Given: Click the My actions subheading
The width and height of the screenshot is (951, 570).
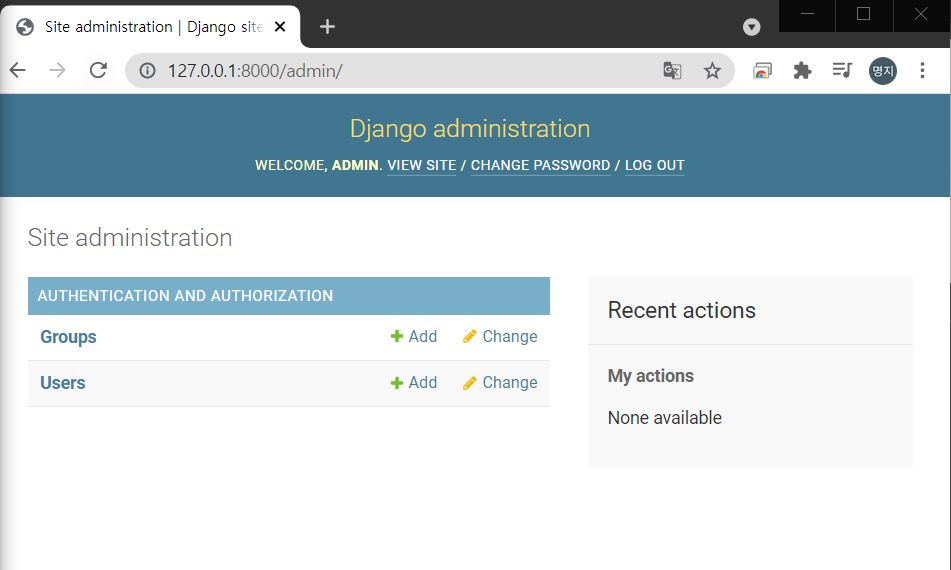Looking at the screenshot, I should 651,376.
